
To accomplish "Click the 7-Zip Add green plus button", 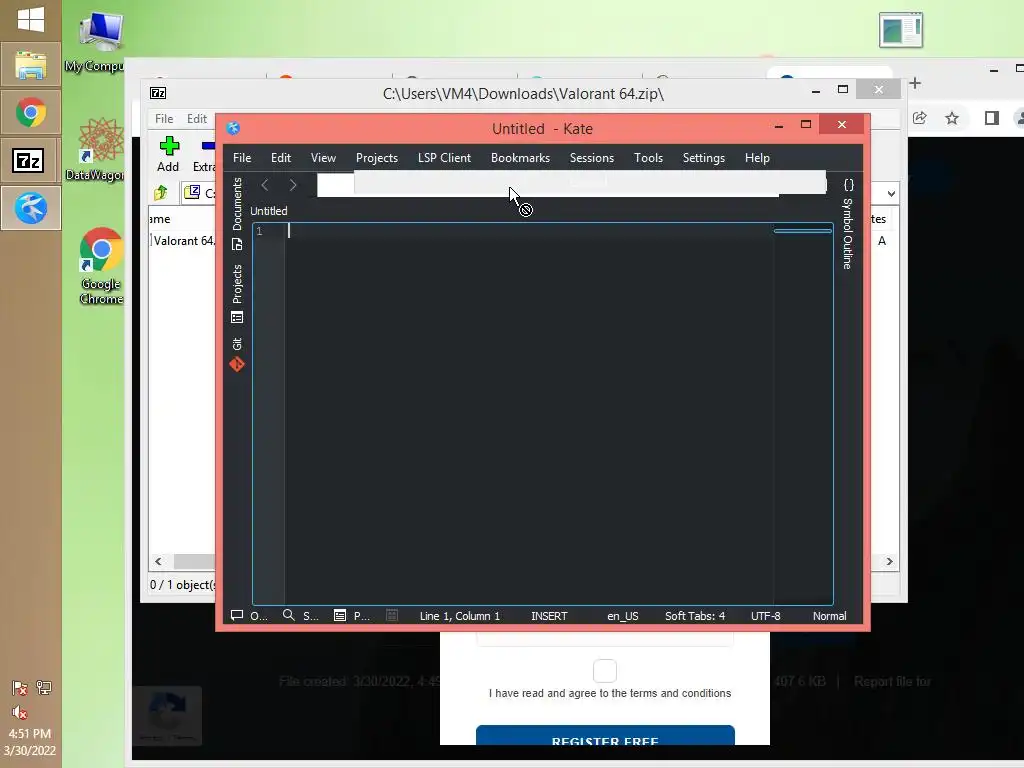I will coord(168,154).
